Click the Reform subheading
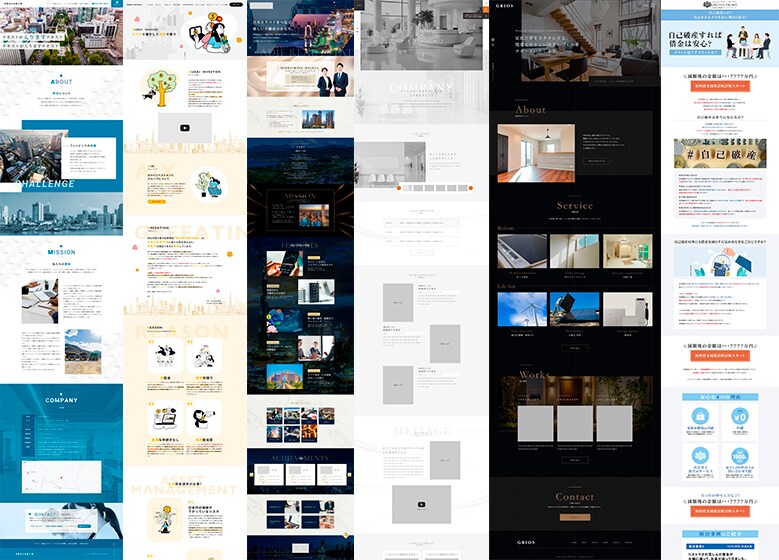This screenshot has width=779, height=560. pos(506,228)
